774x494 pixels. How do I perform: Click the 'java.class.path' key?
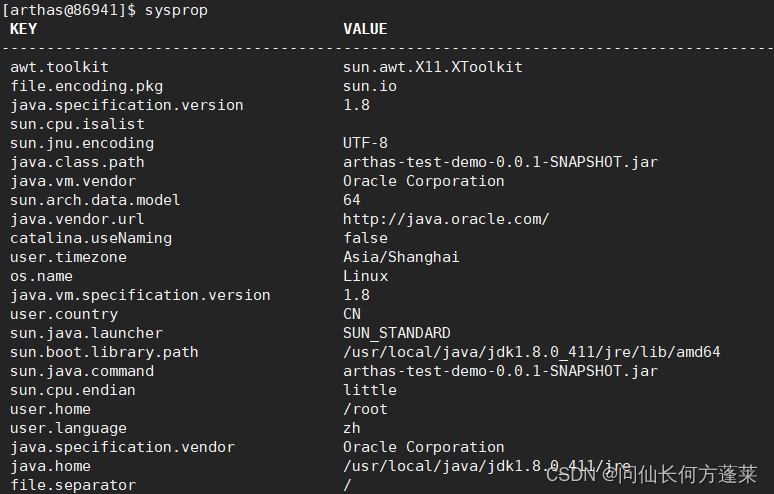pos(77,162)
